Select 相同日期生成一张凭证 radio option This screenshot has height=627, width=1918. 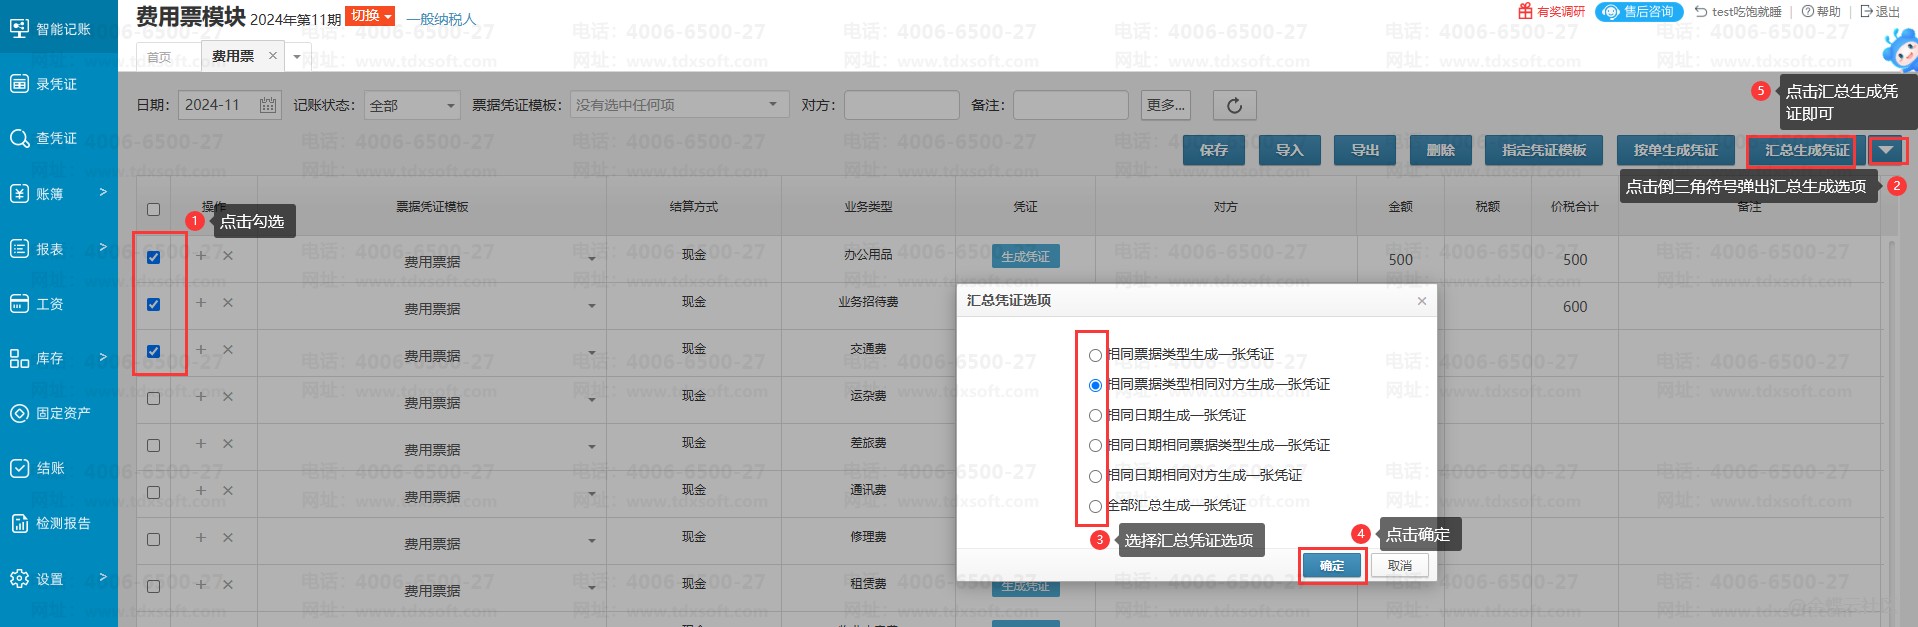(1095, 416)
